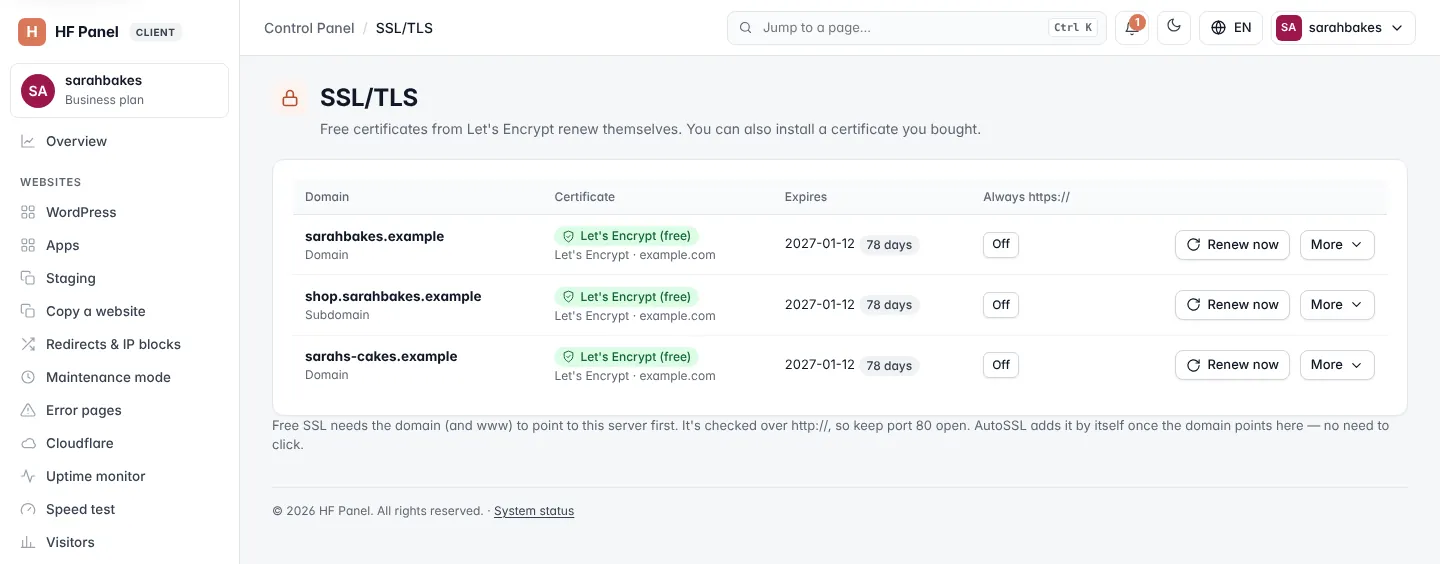Image resolution: width=1440 pixels, height=564 pixels.
Task: Click the HF Panel logo icon
Action: [32, 32]
